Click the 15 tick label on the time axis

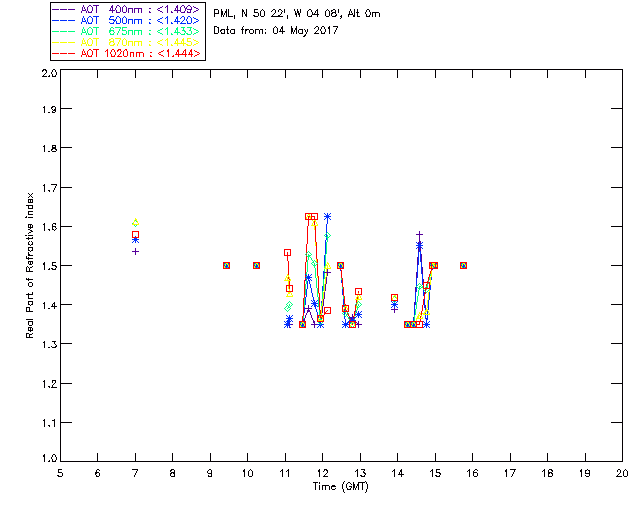(435, 473)
